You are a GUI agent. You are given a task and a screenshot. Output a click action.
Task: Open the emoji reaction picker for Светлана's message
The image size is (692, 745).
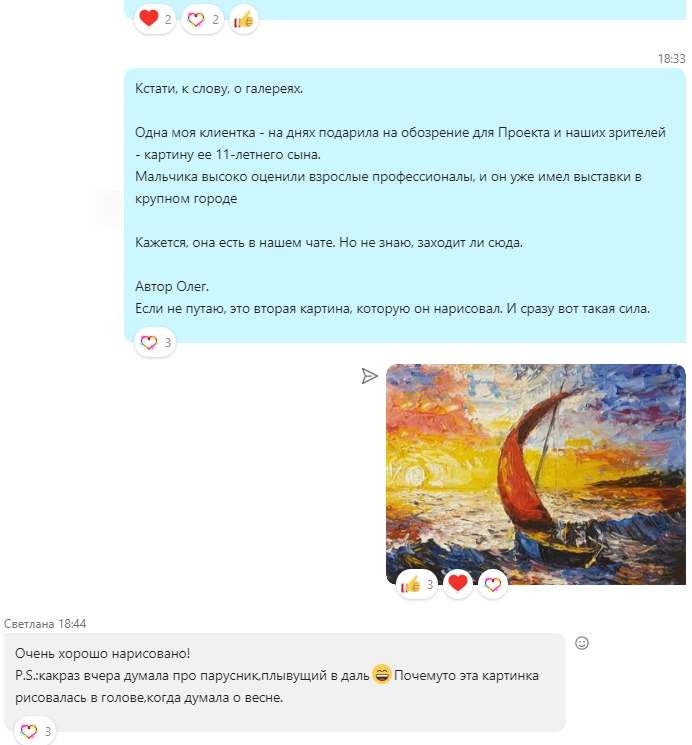582,643
